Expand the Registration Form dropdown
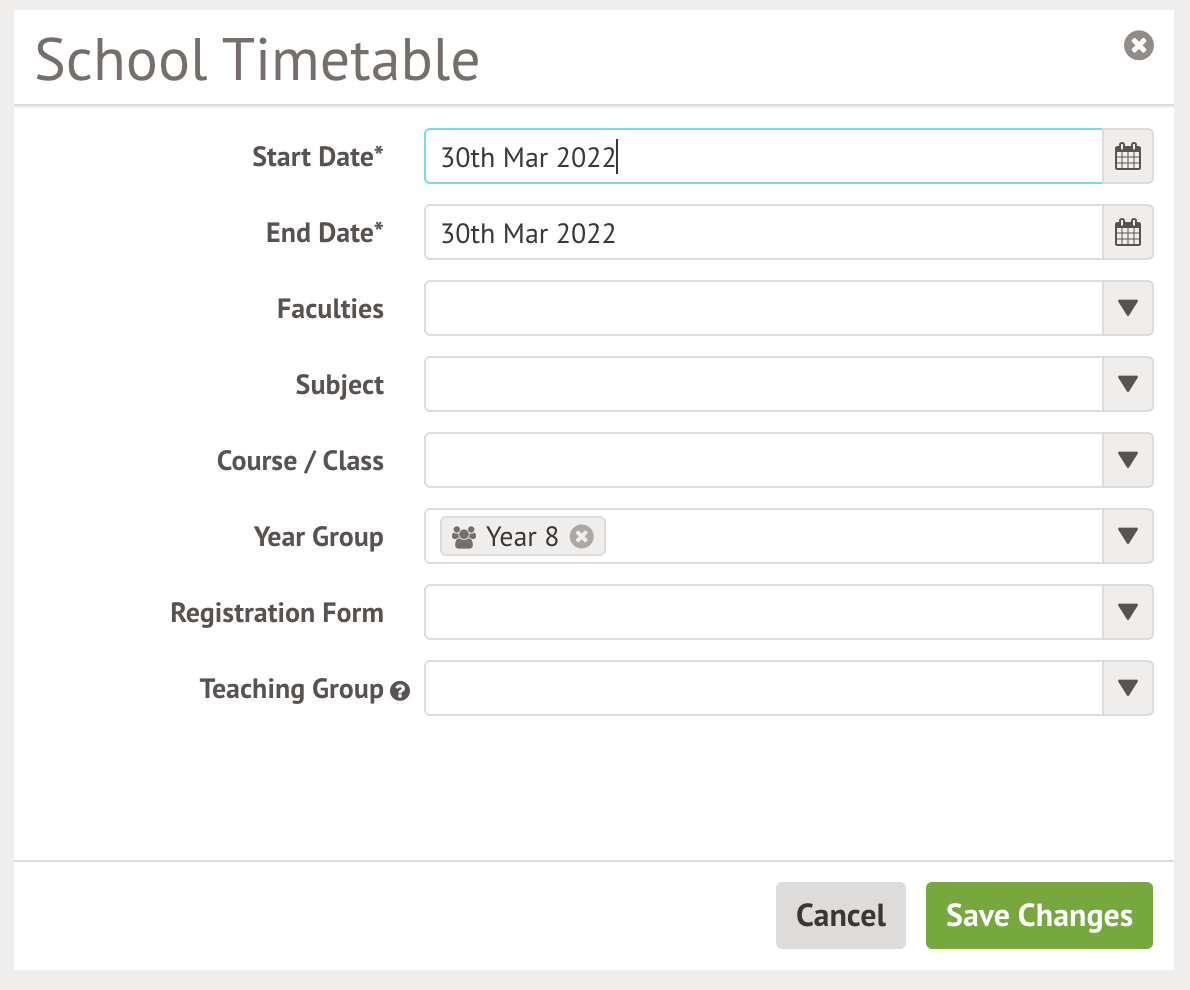Image resolution: width=1190 pixels, height=990 pixels. [1128, 612]
